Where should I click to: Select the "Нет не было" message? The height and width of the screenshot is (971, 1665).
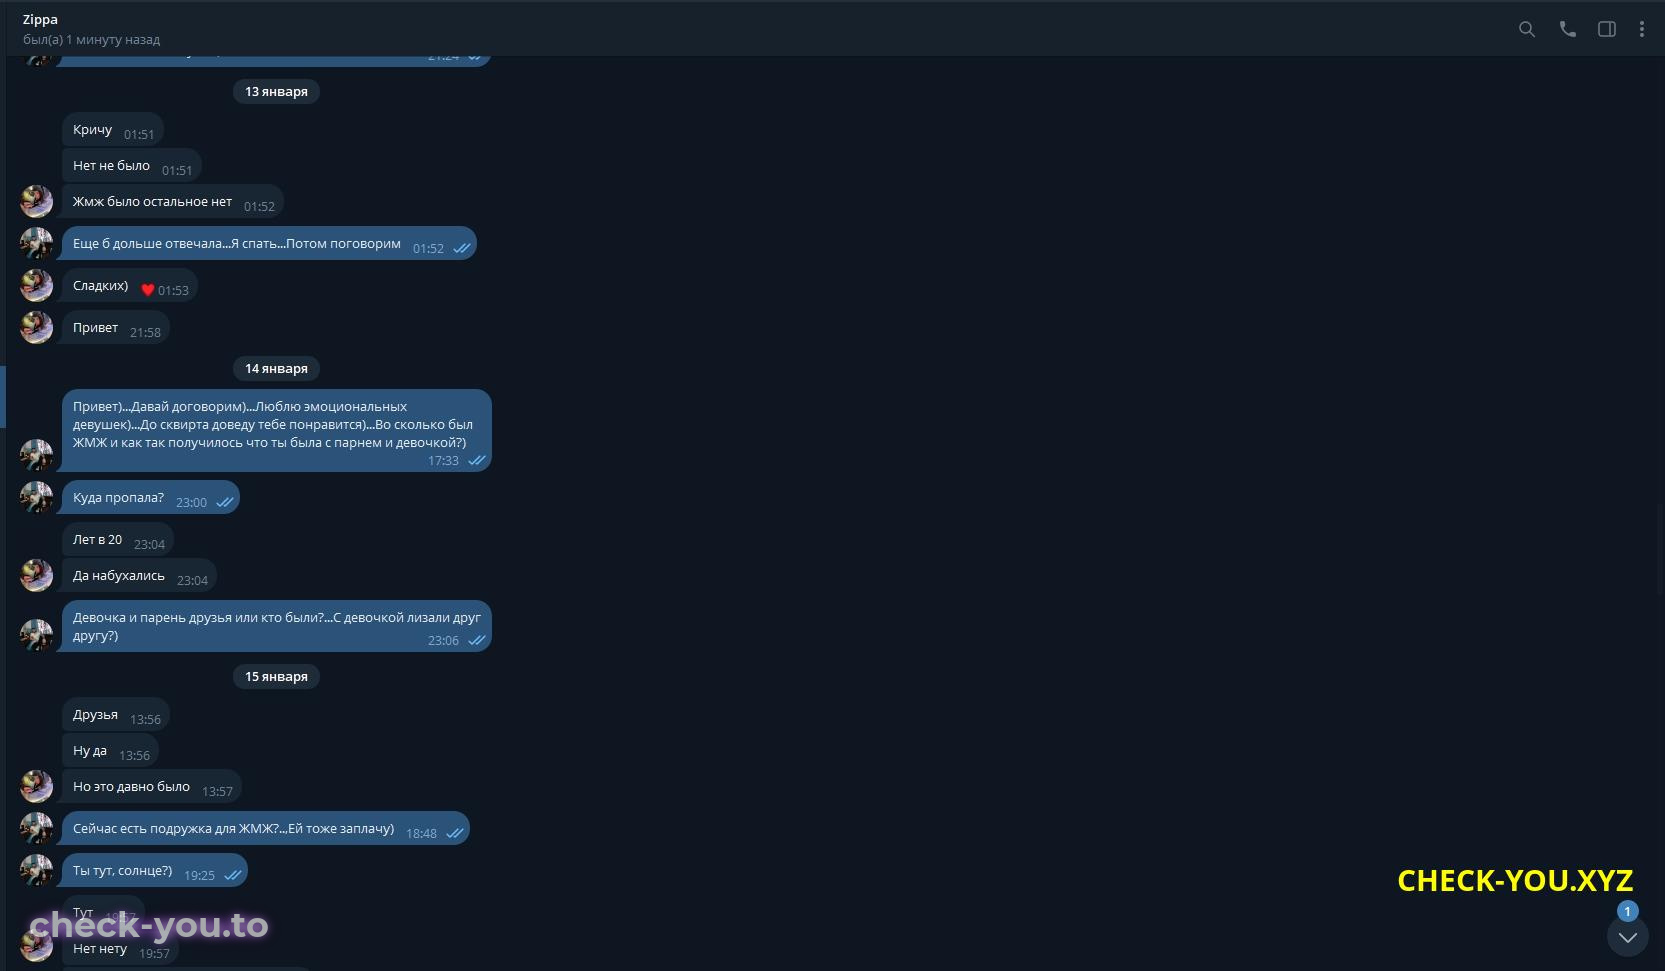132,166
